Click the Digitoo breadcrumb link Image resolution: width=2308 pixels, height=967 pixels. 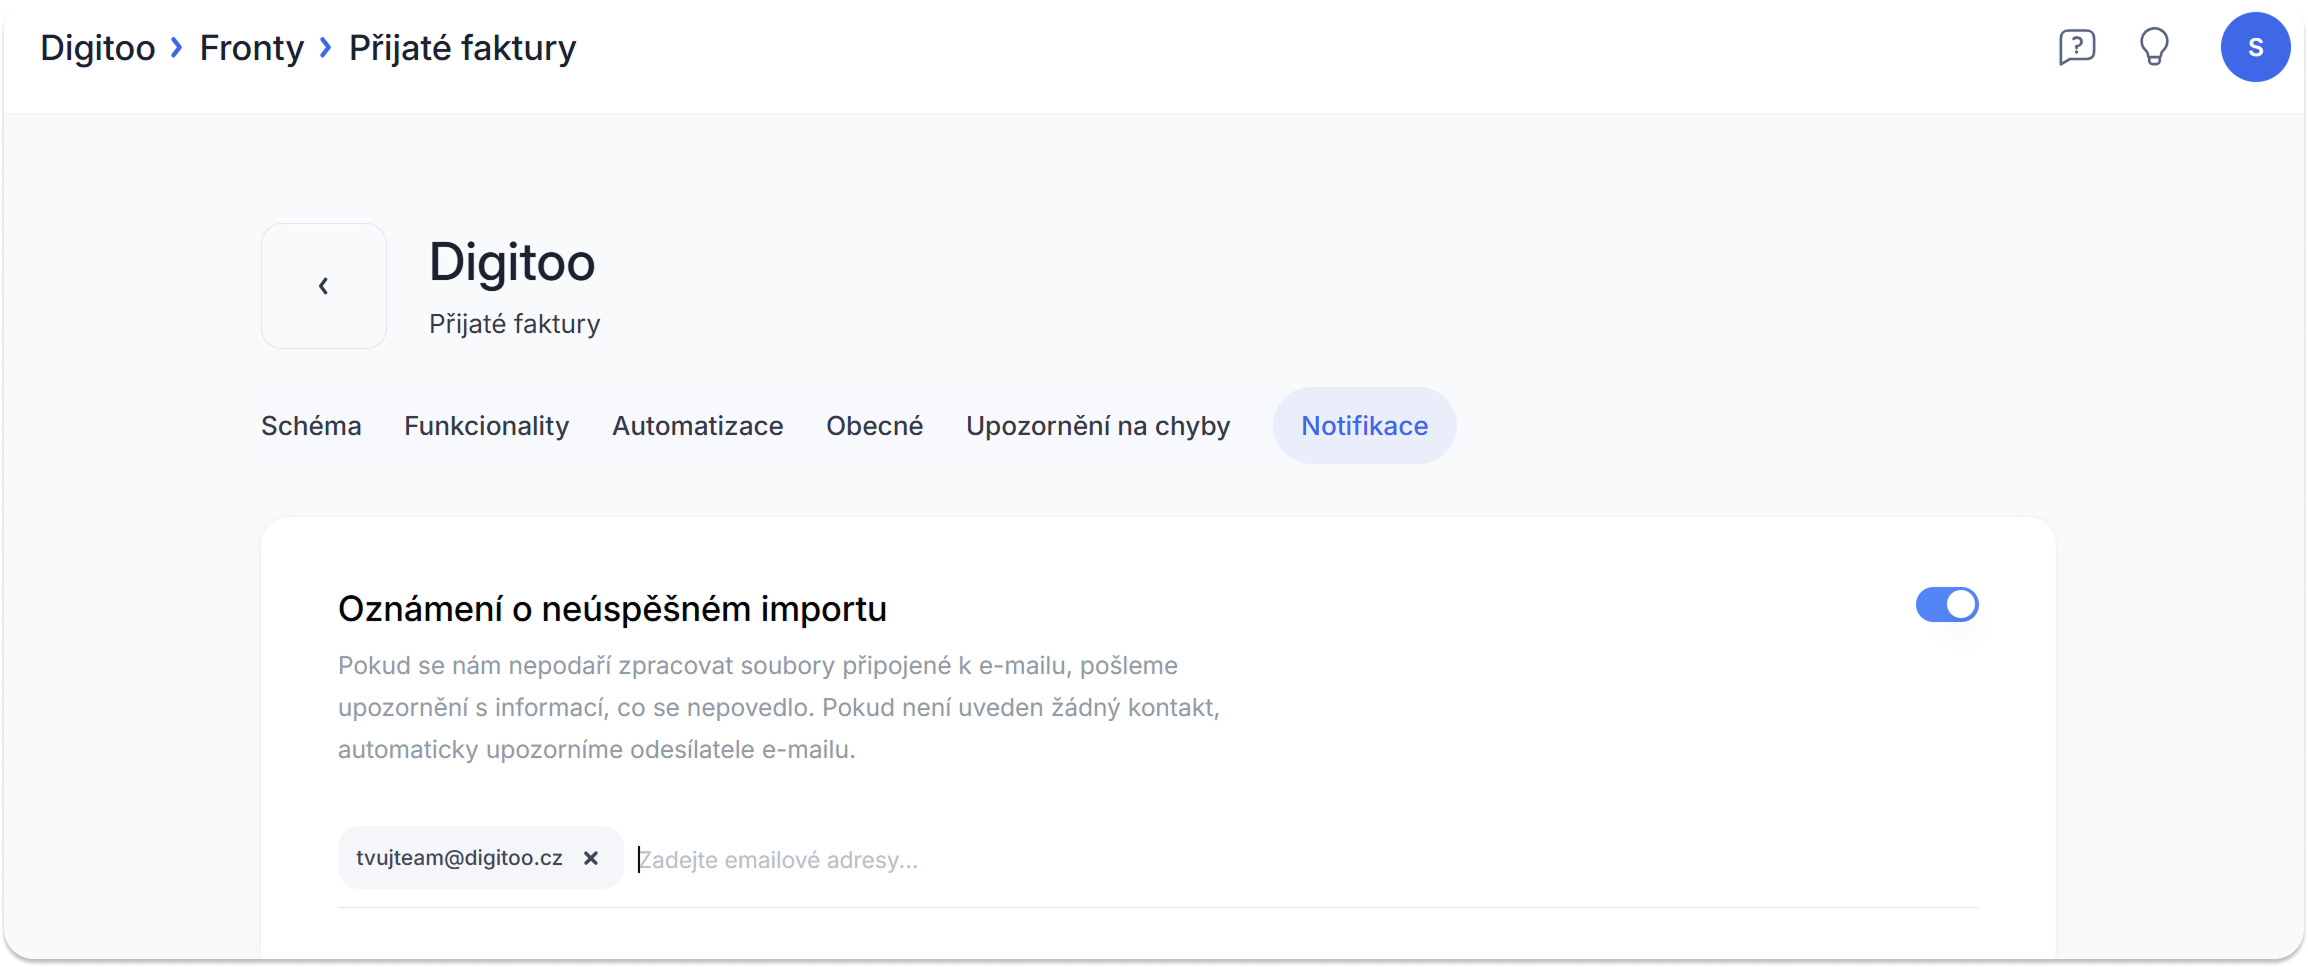point(98,48)
